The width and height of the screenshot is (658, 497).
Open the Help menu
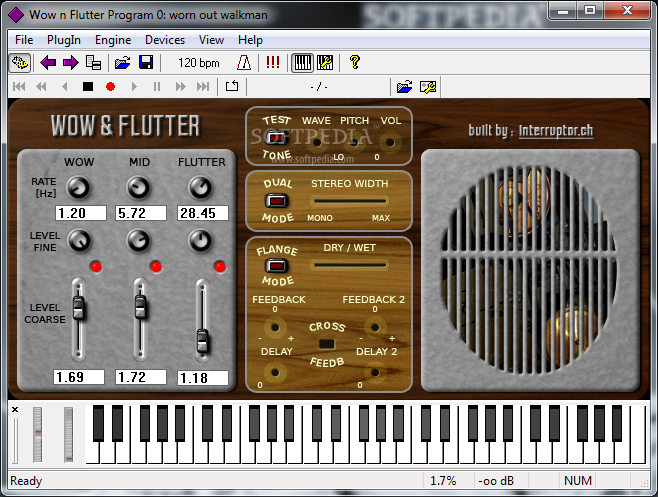click(250, 40)
